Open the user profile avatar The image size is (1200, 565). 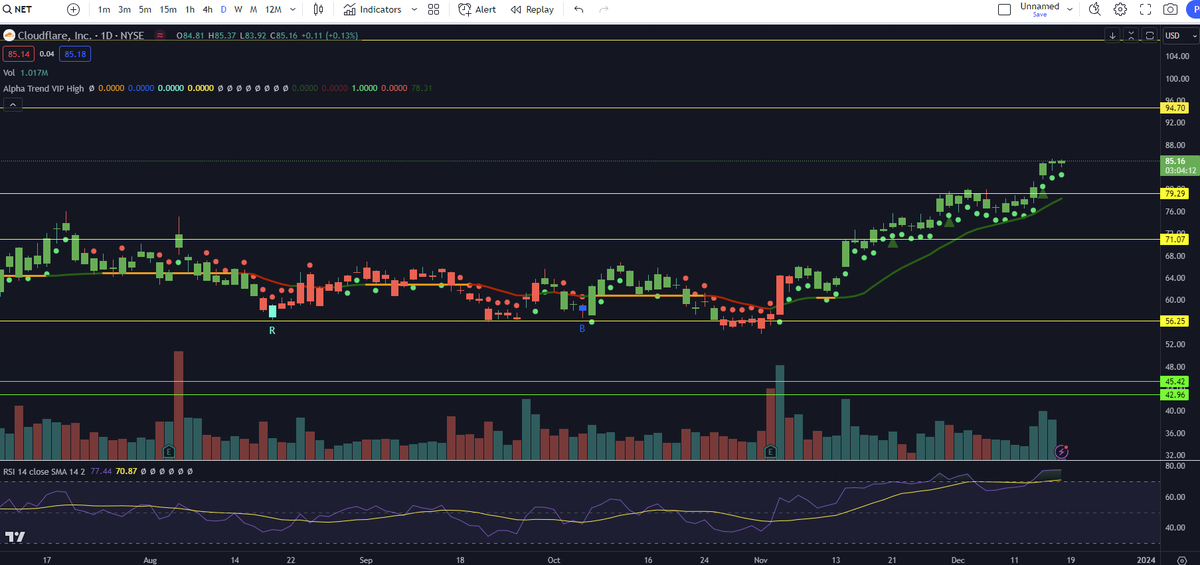coord(1193,9)
